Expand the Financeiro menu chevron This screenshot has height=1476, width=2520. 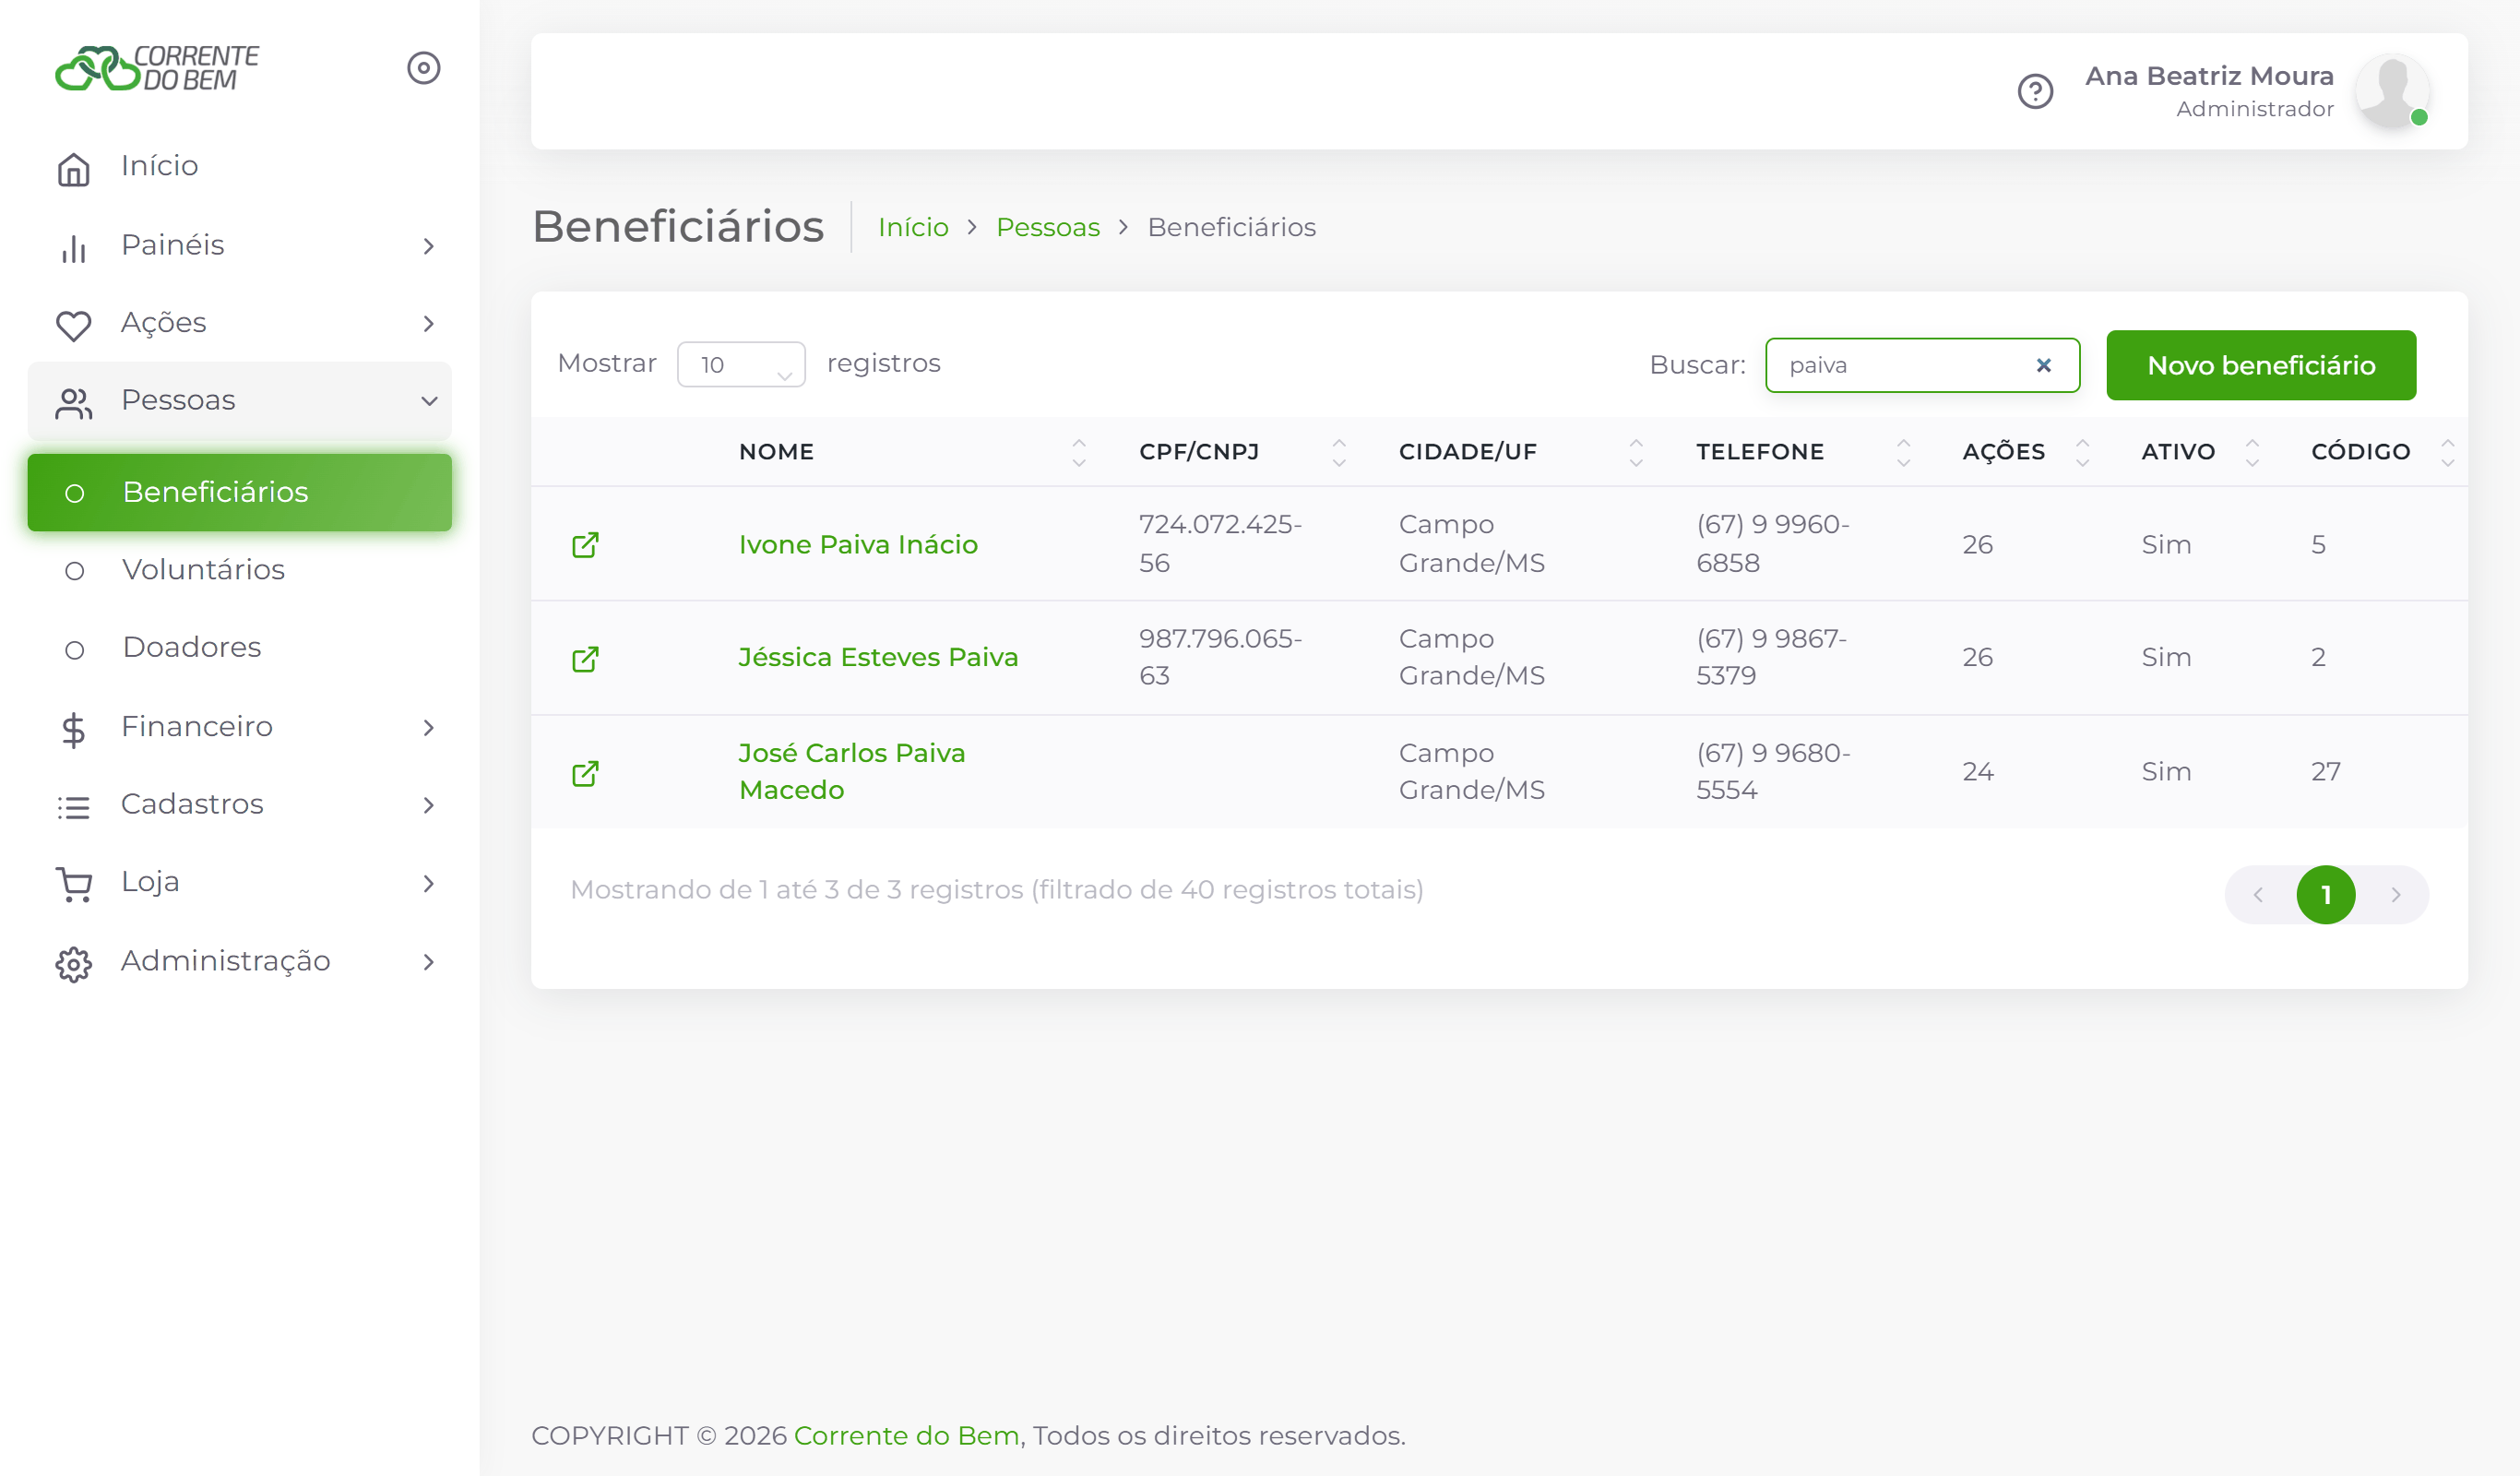[428, 728]
